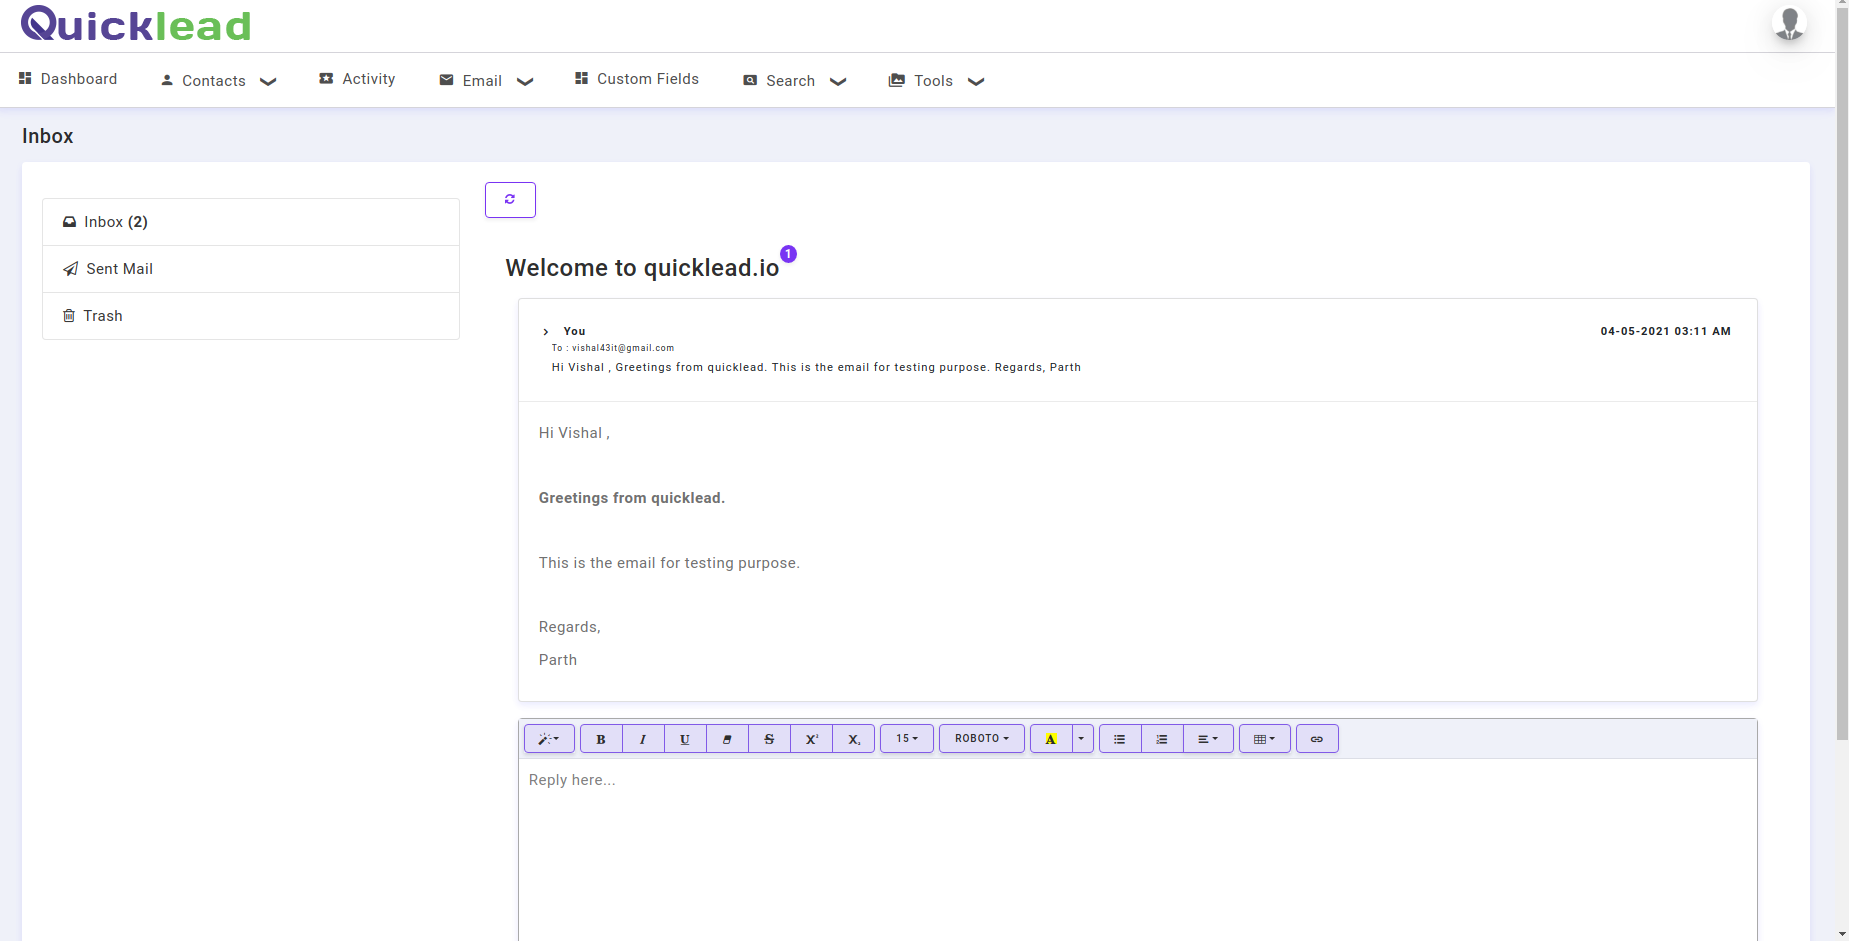Click the unread count badge beside subject
1849x941 pixels.
pyautogui.click(x=789, y=254)
